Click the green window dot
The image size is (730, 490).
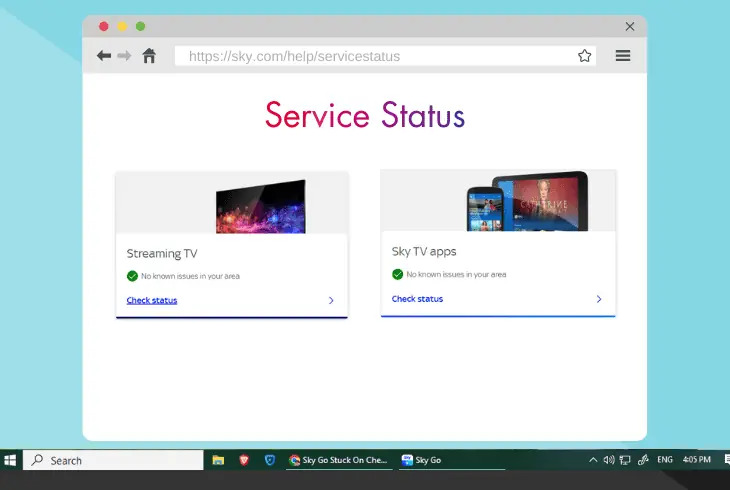140,27
